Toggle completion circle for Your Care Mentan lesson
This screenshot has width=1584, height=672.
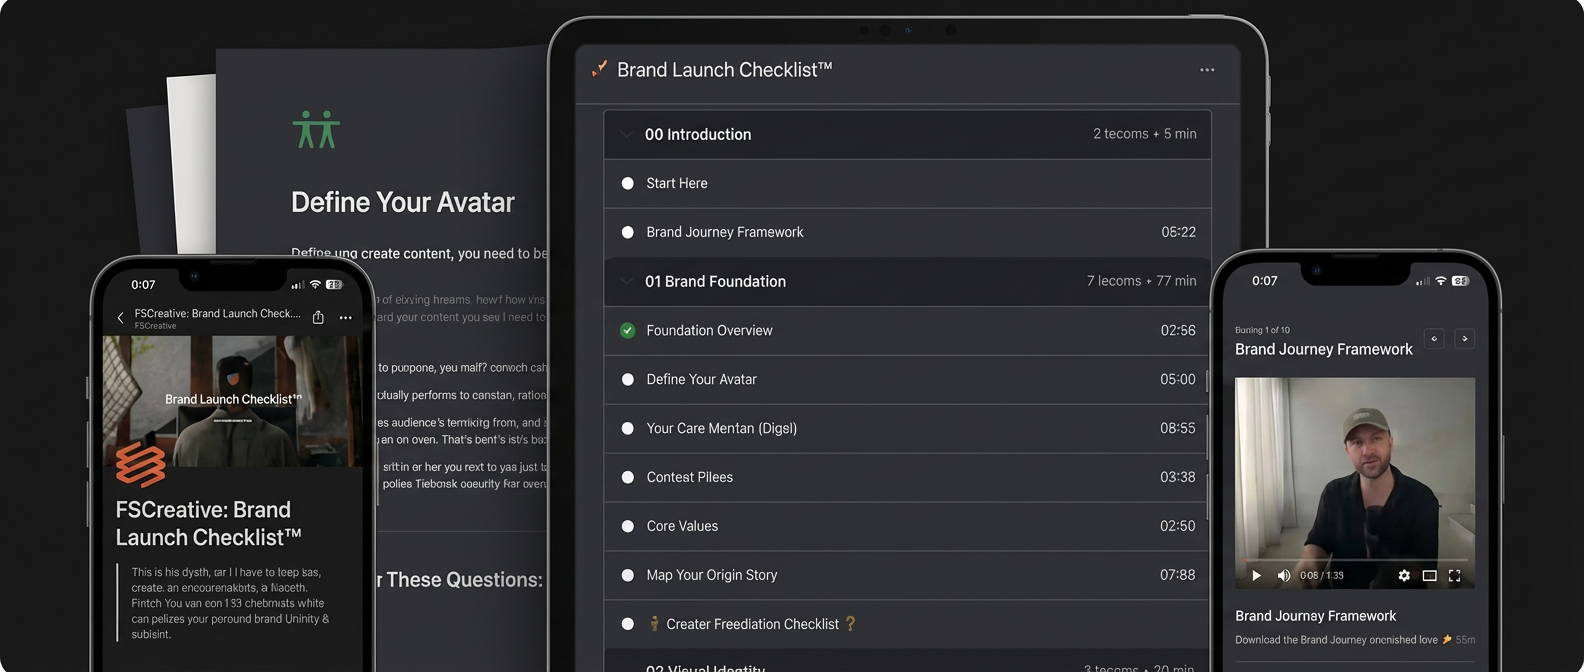(x=628, y=428)
